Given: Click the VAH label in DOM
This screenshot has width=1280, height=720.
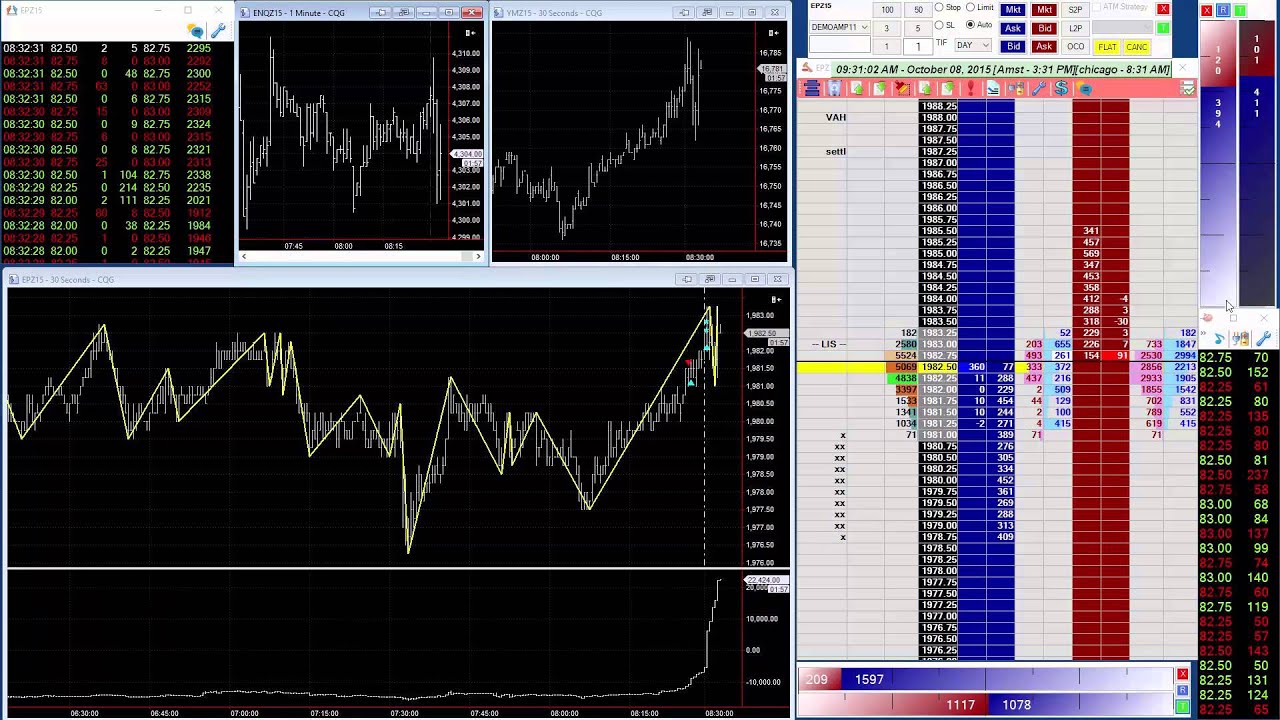Looking at the screenshot, I should click(x=836, y=117).
